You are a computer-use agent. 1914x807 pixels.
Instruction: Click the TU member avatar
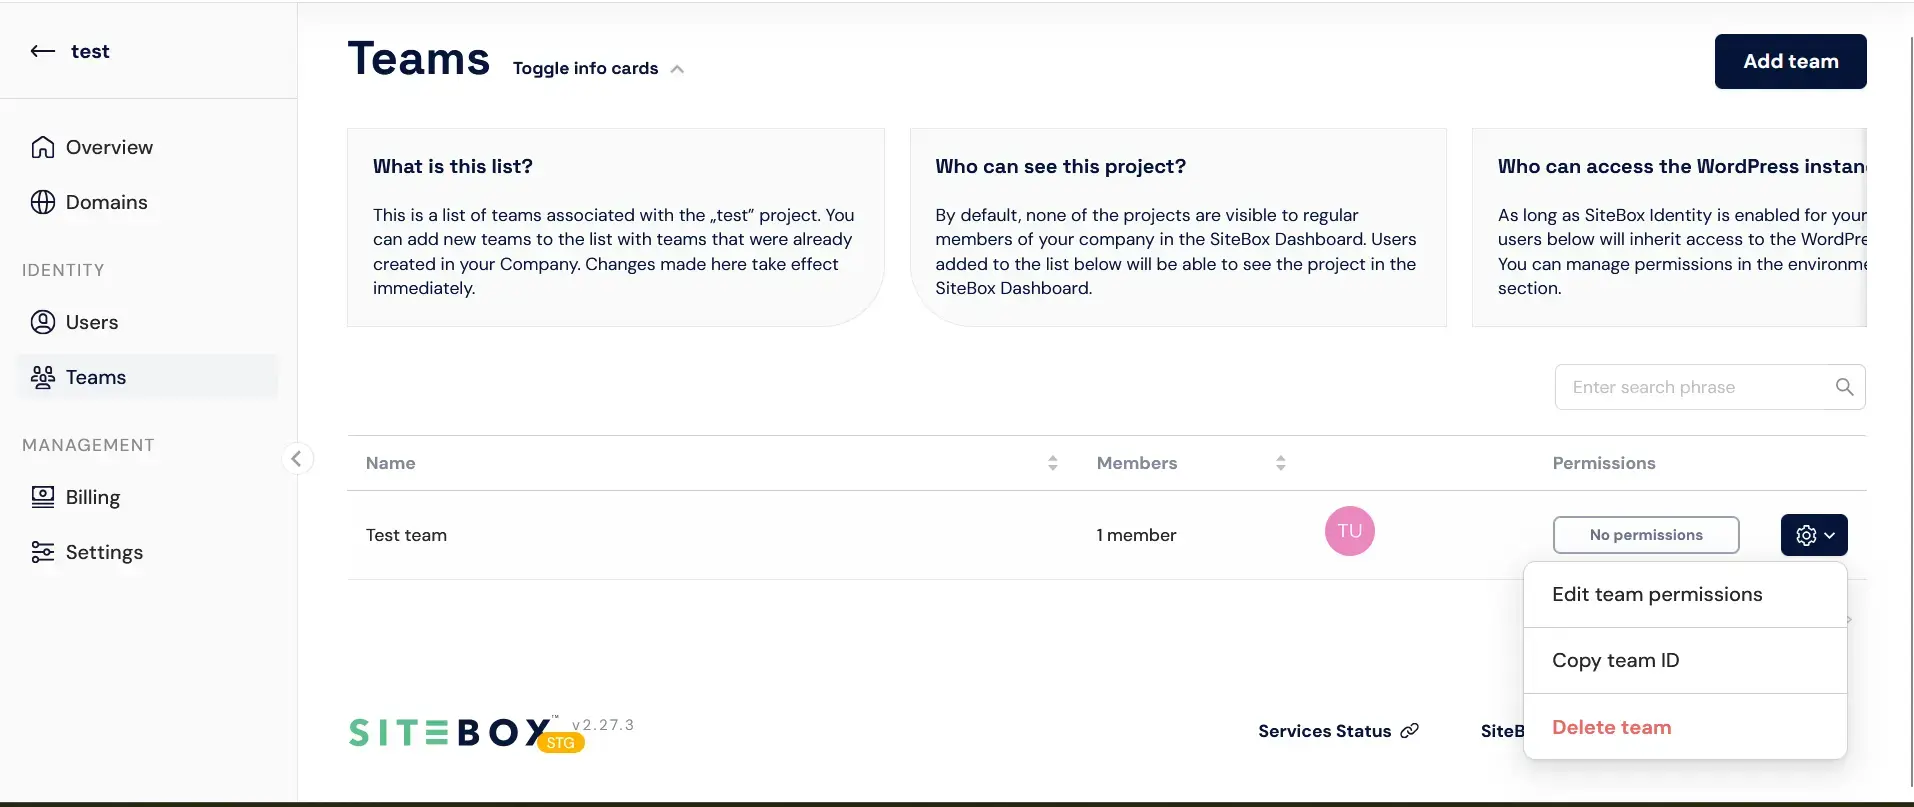point(1350,531)
